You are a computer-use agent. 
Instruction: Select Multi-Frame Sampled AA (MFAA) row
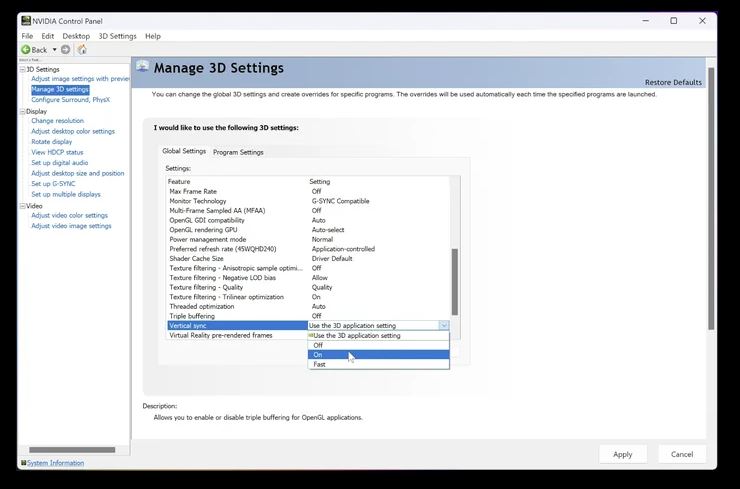[x=308, y=211]
